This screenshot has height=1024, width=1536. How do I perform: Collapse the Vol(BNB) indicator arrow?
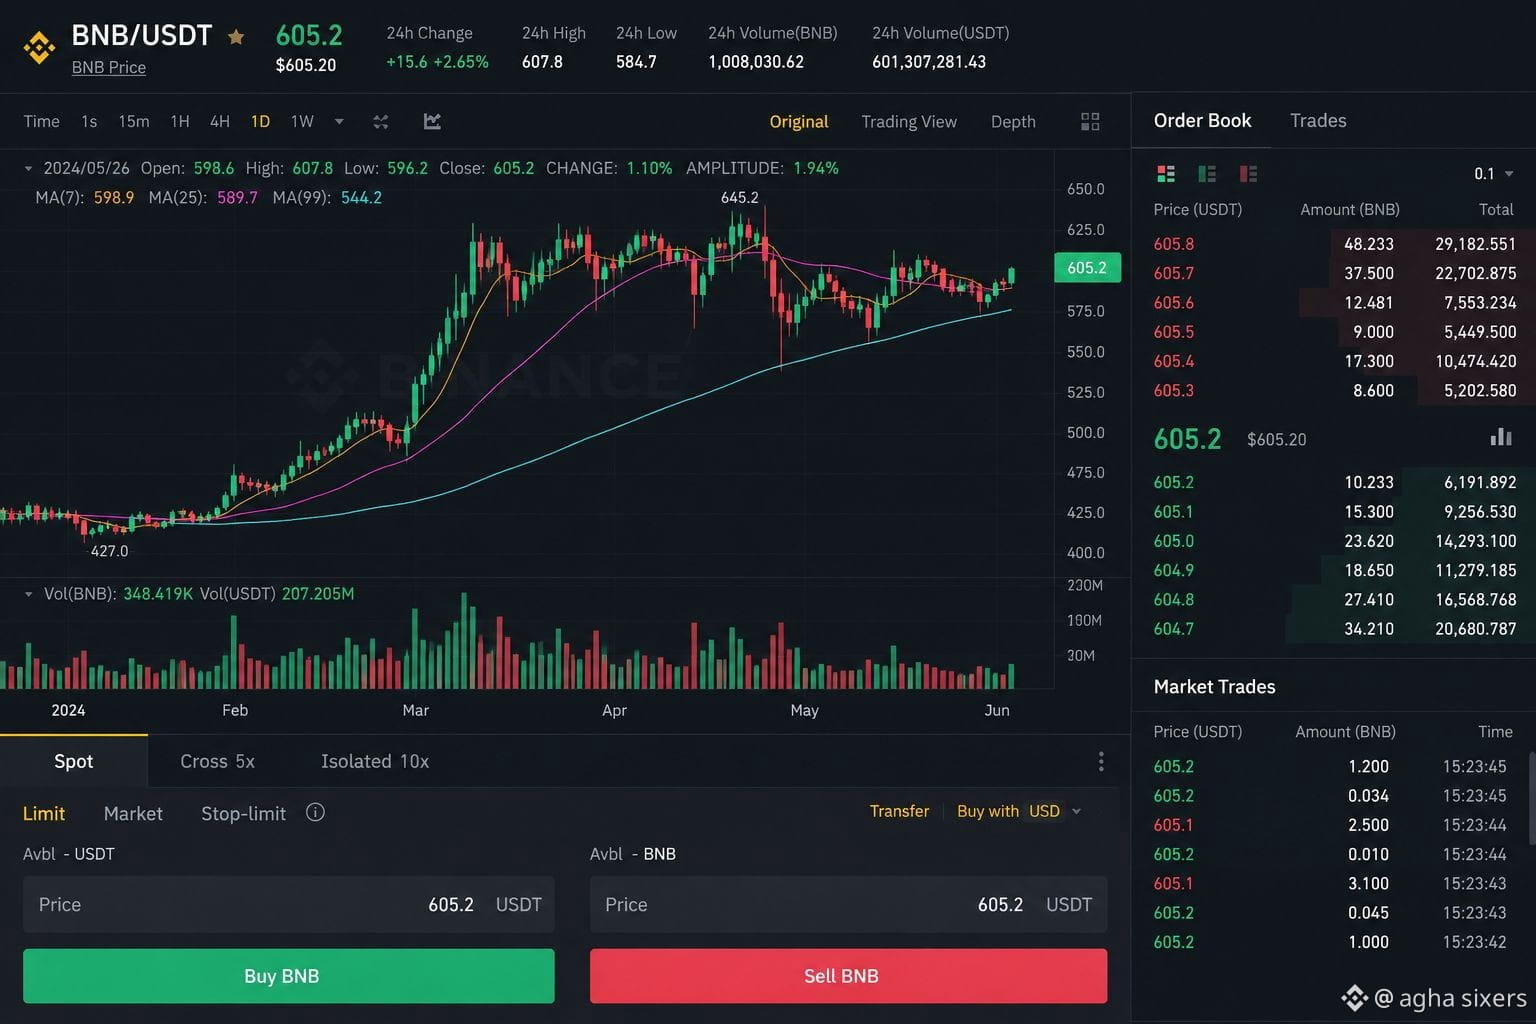(x=28, y=594)
